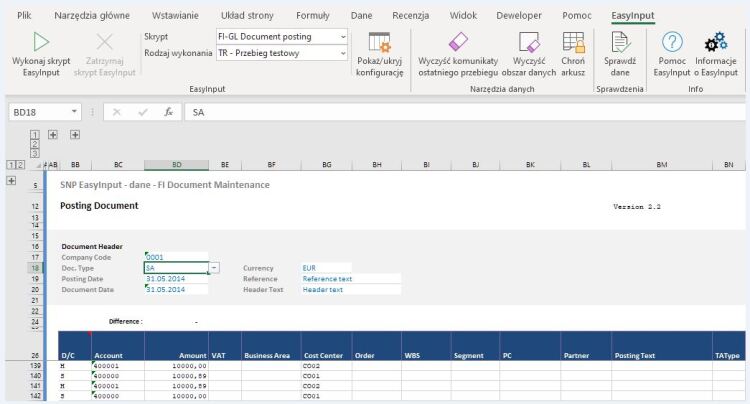
Task: Click the formula bar containing SA
Action: [x=450, y=112]
